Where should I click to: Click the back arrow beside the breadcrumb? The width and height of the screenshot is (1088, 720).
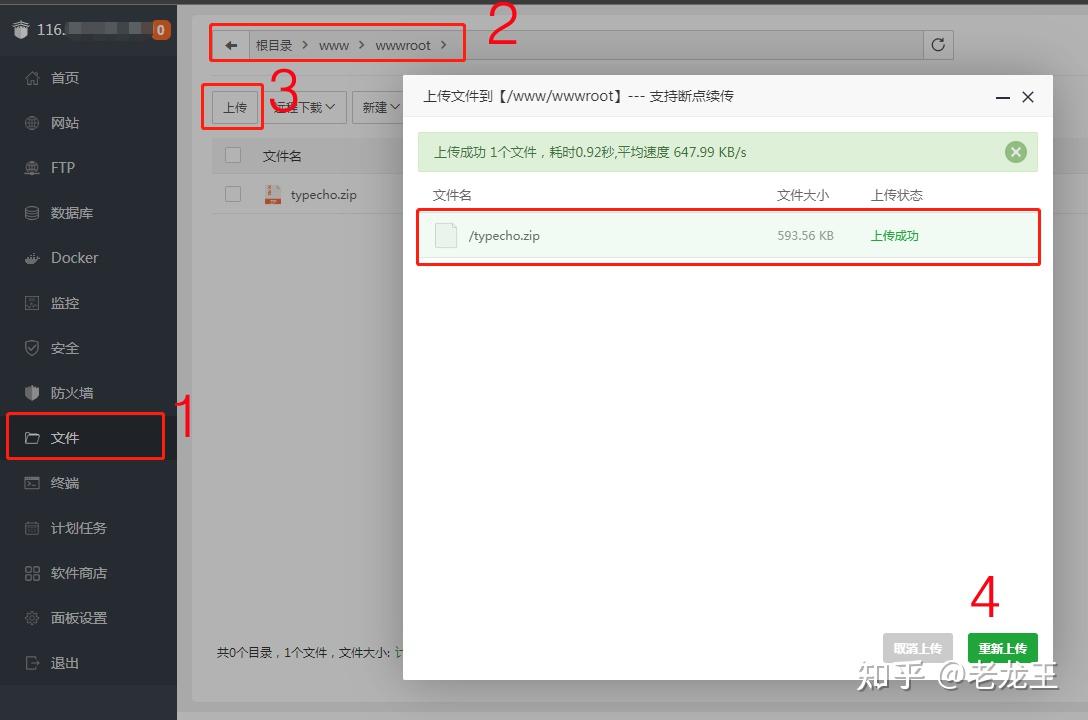(230, 44)
